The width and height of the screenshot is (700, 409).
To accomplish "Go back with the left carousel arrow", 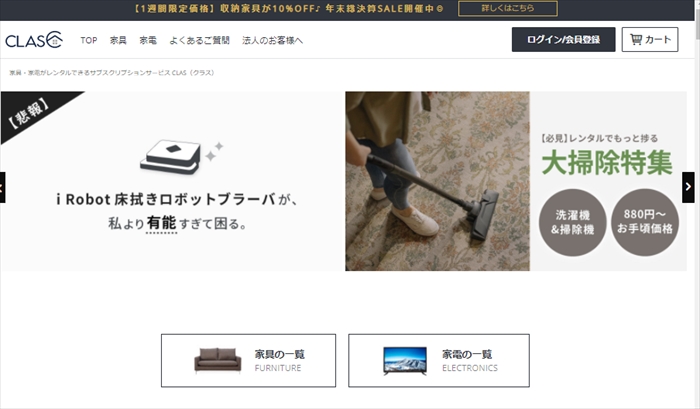I will (2, 188).
